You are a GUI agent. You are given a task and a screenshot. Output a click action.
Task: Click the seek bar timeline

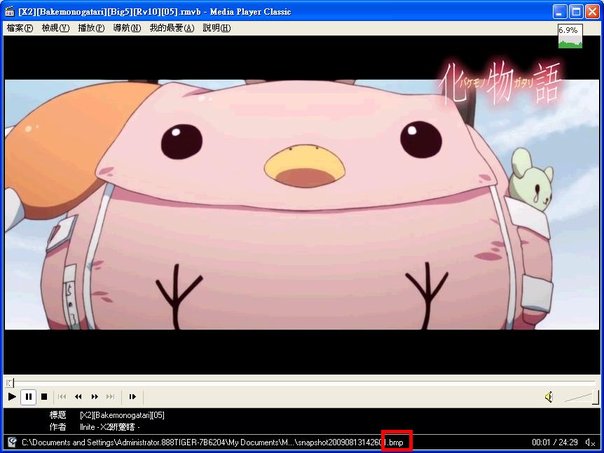[x=302, y=383]
